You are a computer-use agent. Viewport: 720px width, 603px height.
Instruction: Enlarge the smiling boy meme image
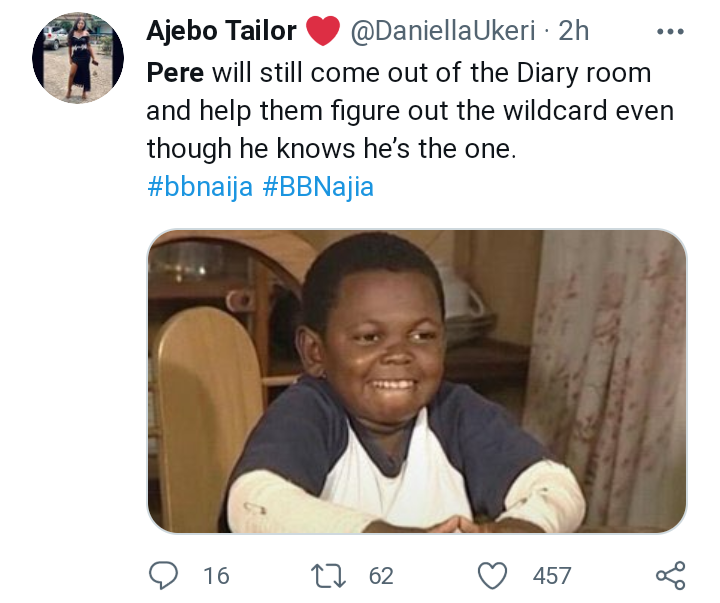tap(417, 381)
